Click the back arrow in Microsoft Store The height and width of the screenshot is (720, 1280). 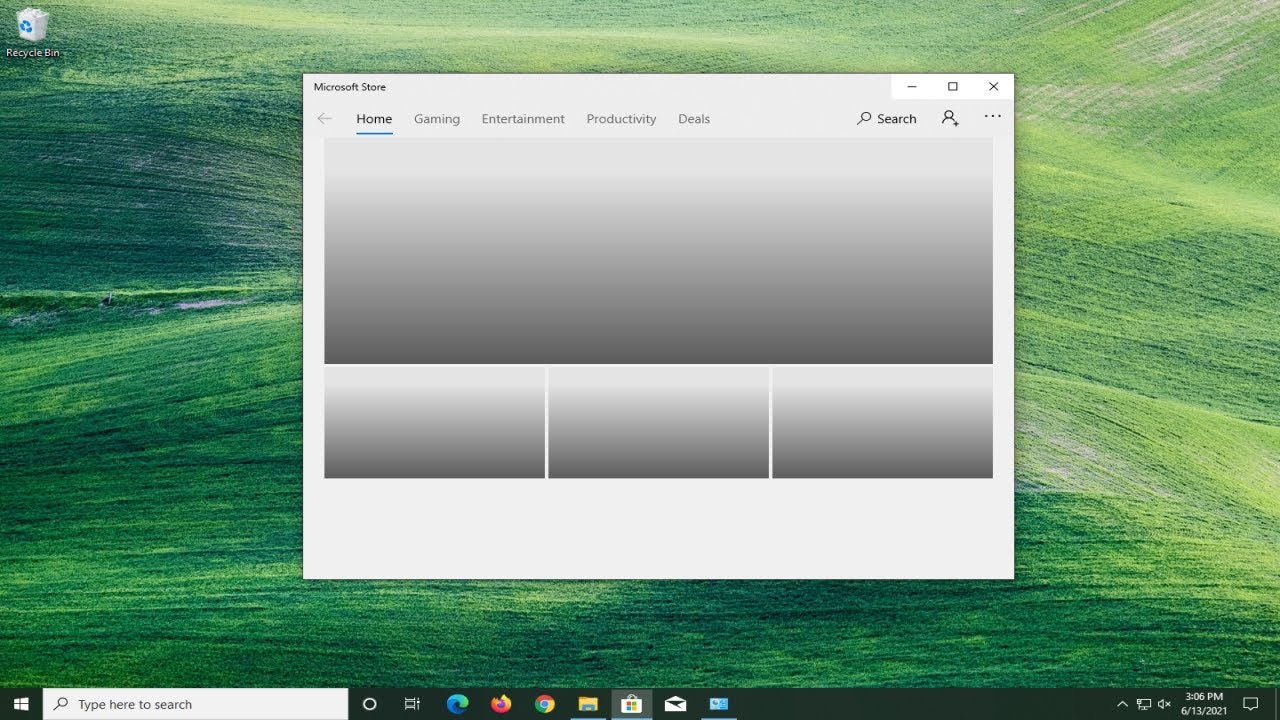324,118
